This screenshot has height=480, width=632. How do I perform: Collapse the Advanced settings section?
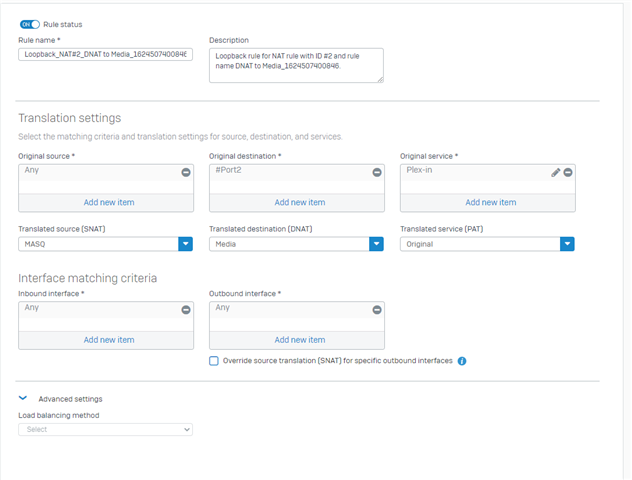[x=23, y=398]
